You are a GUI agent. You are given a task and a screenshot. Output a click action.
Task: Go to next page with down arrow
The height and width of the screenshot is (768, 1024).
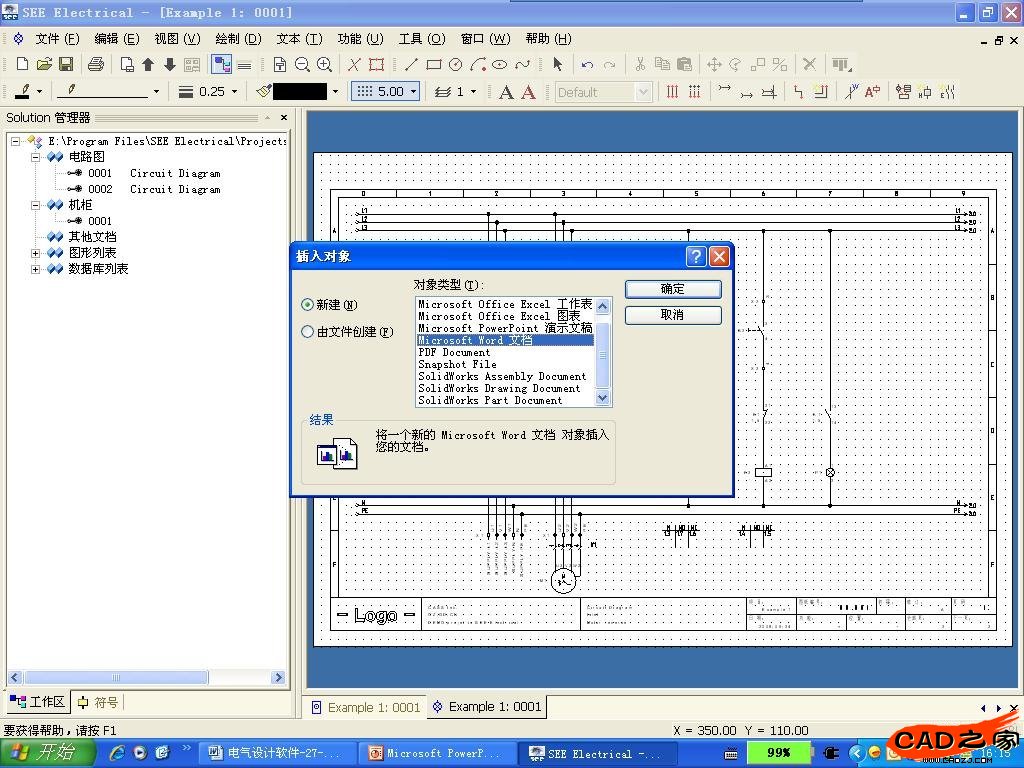tap(170, 64)
